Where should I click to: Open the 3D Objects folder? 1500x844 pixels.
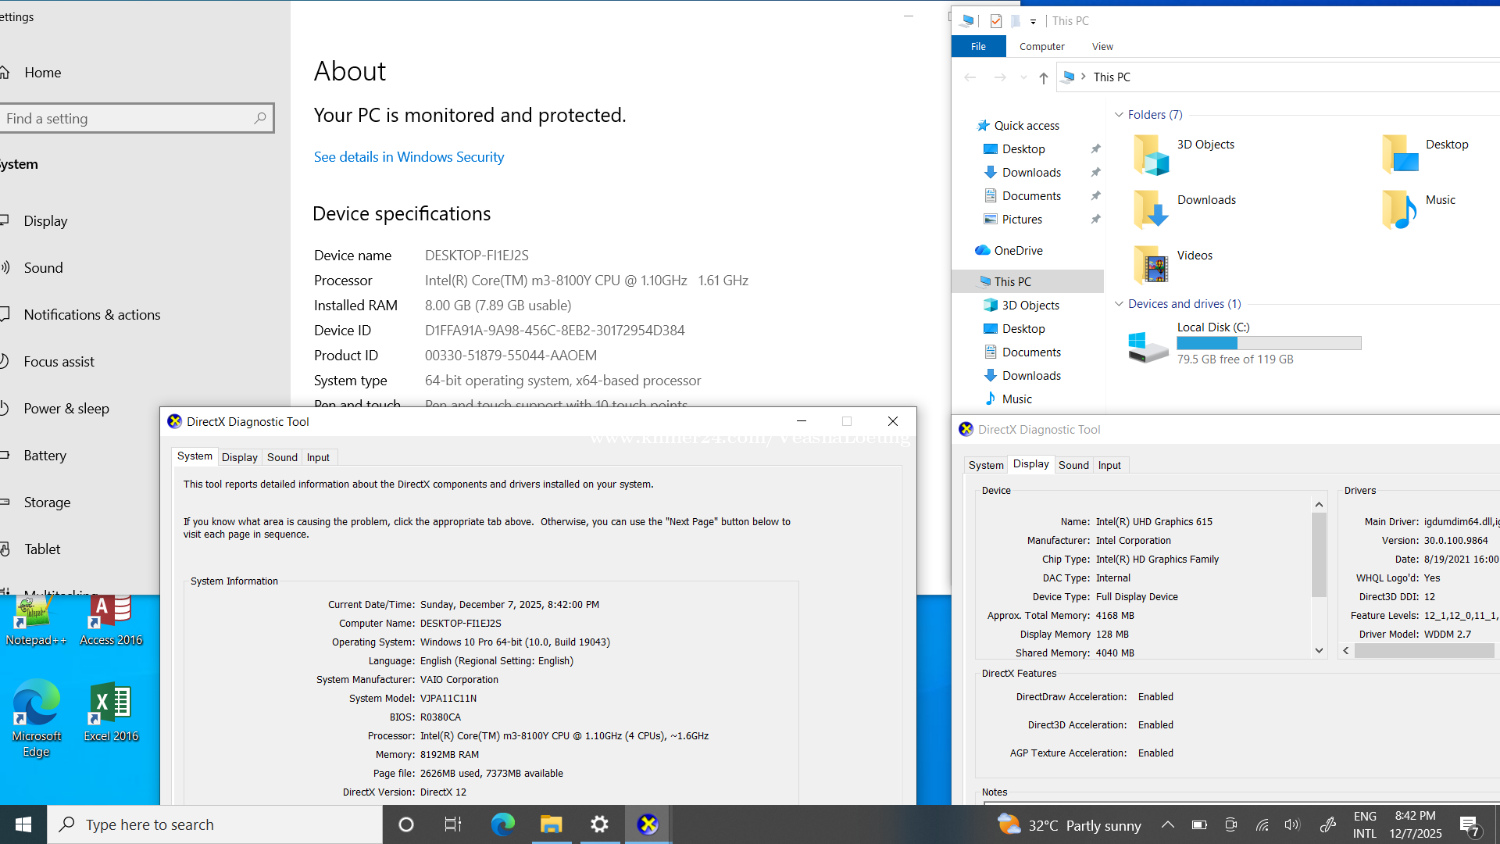(1205, 145)
